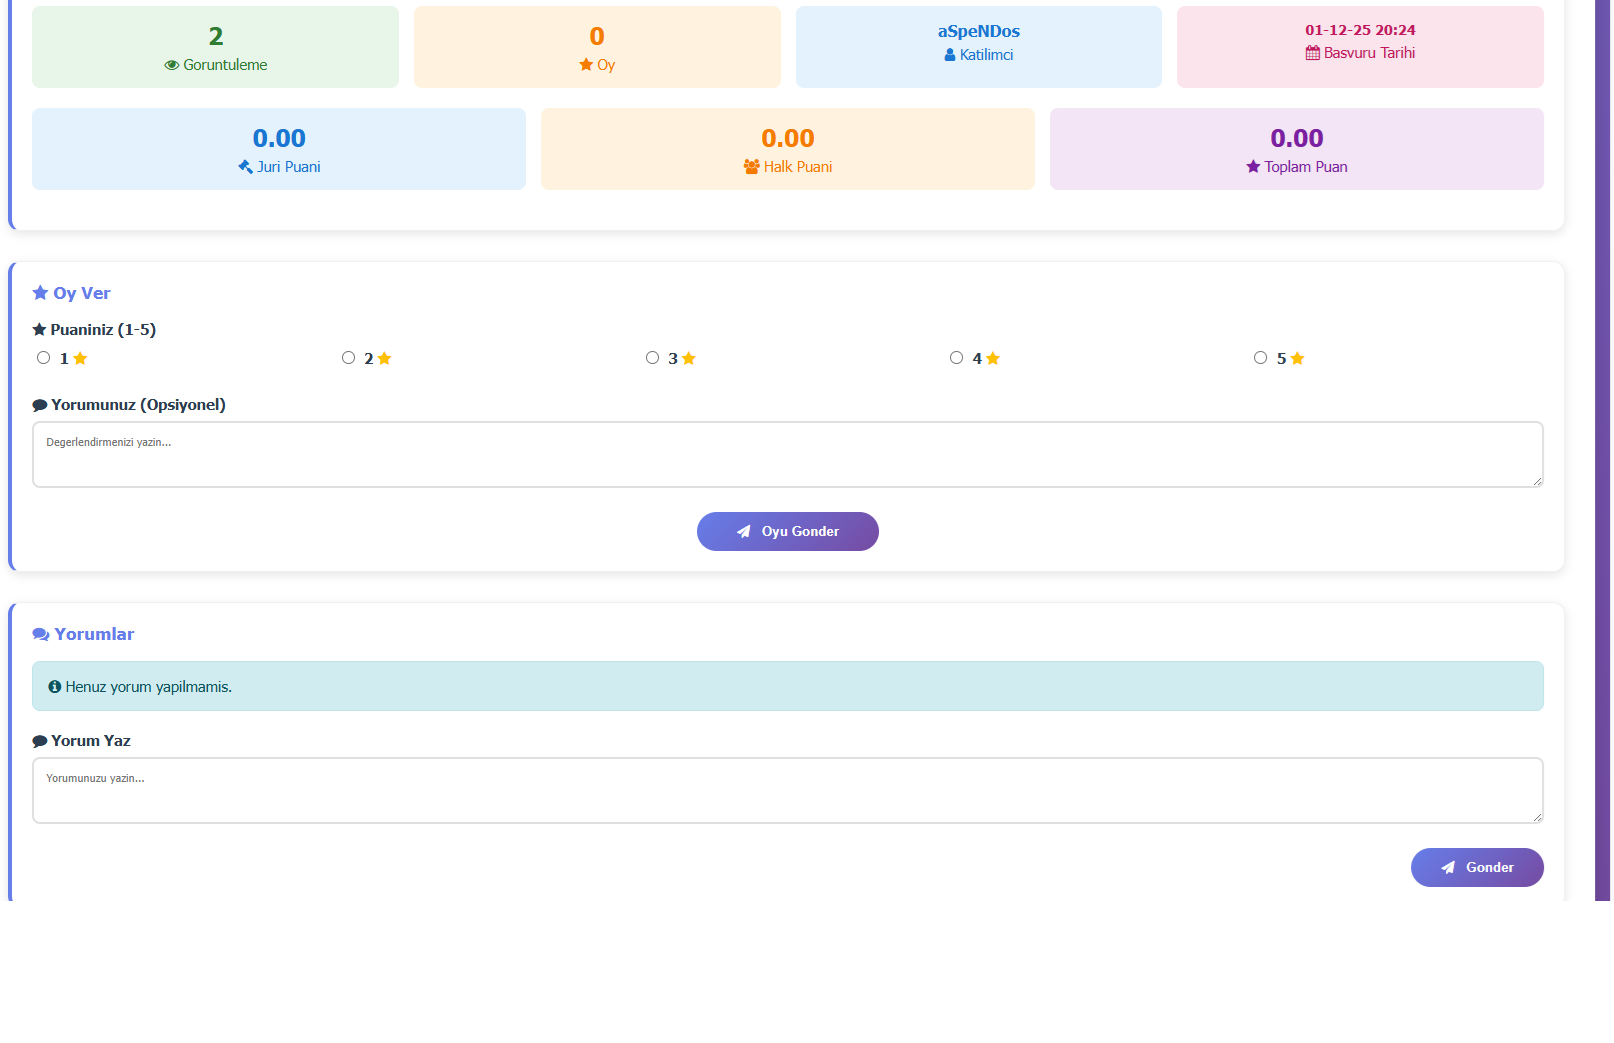Click the info icon in the no-comments notice
Screen dimensions: 1614x1043
coord(55,687)
